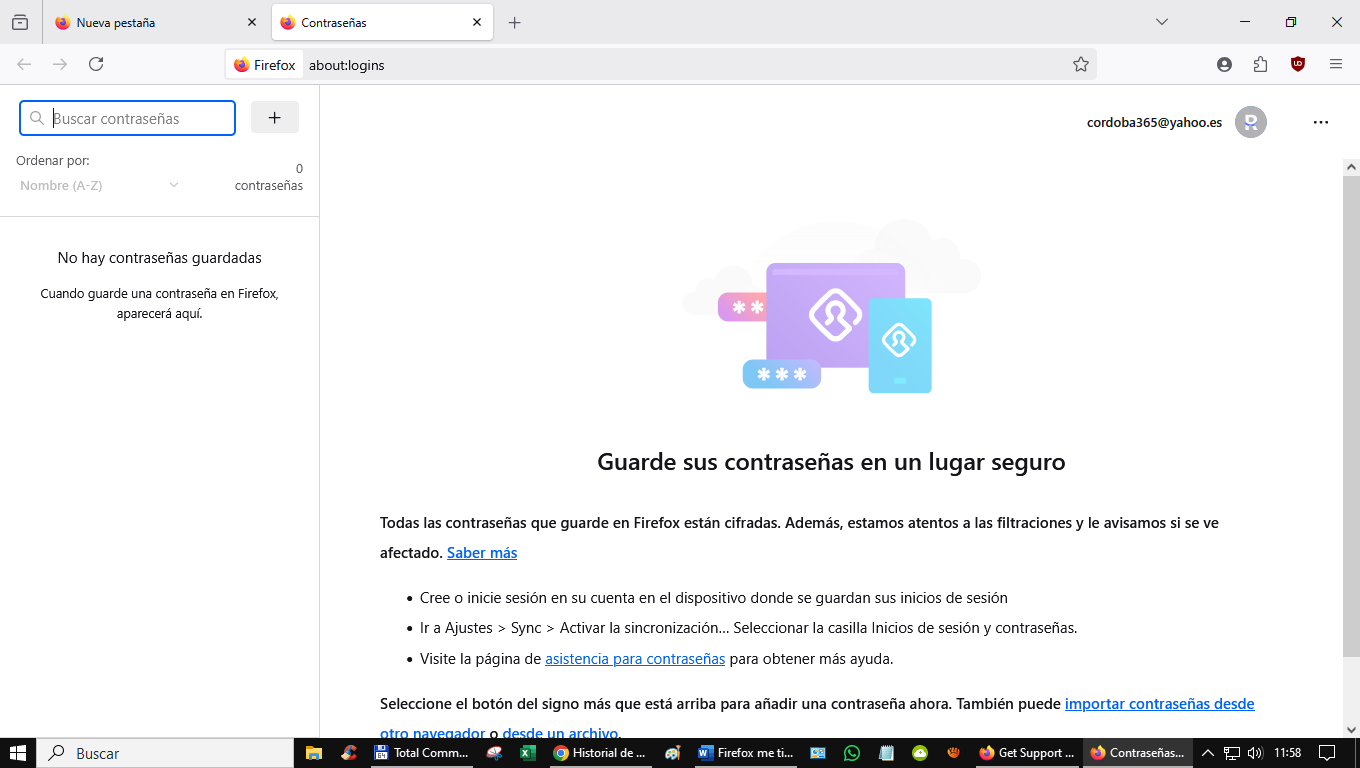Click the taskbar Buscar search box
Image resolution: width=1360 pixels, height=768 pixels.
[165, 753]
